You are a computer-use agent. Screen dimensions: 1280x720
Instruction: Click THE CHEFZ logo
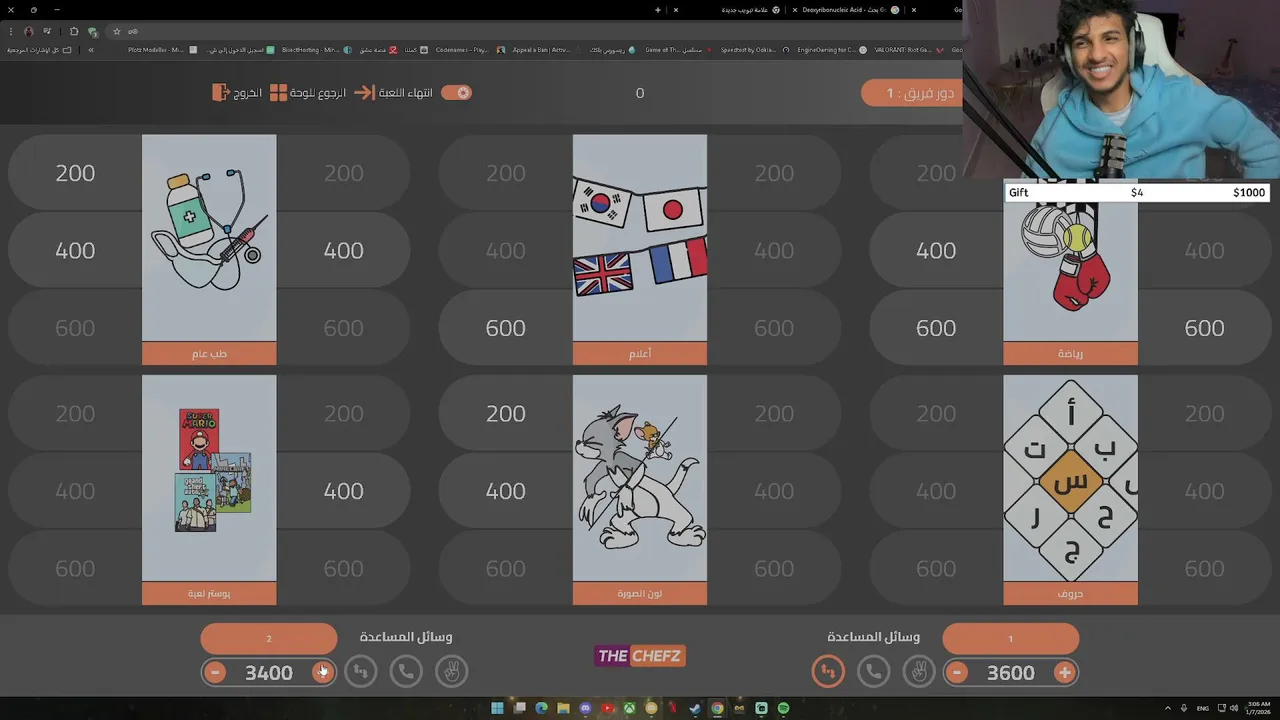(x=640, y=656)
